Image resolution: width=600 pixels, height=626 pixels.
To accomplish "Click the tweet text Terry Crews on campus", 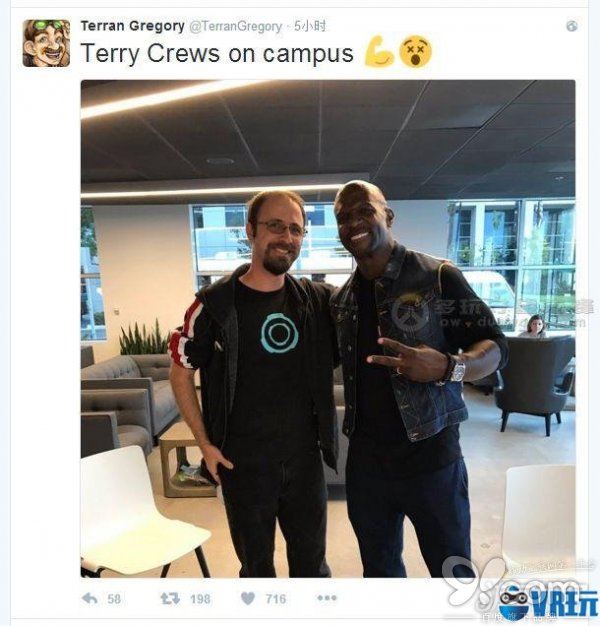I will (217, 53).
